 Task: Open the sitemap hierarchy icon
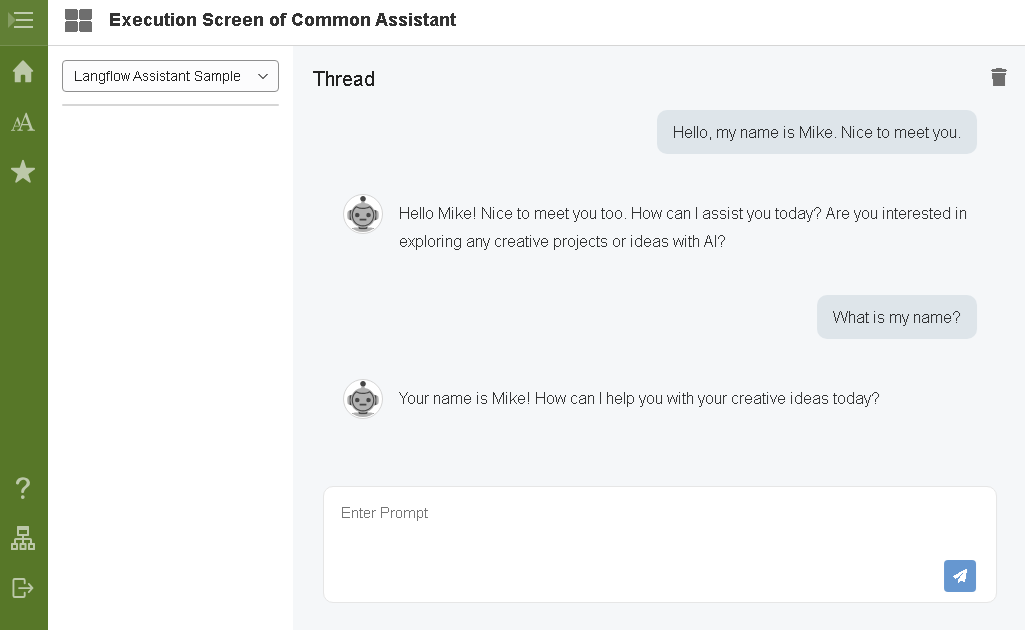[22, 538]
